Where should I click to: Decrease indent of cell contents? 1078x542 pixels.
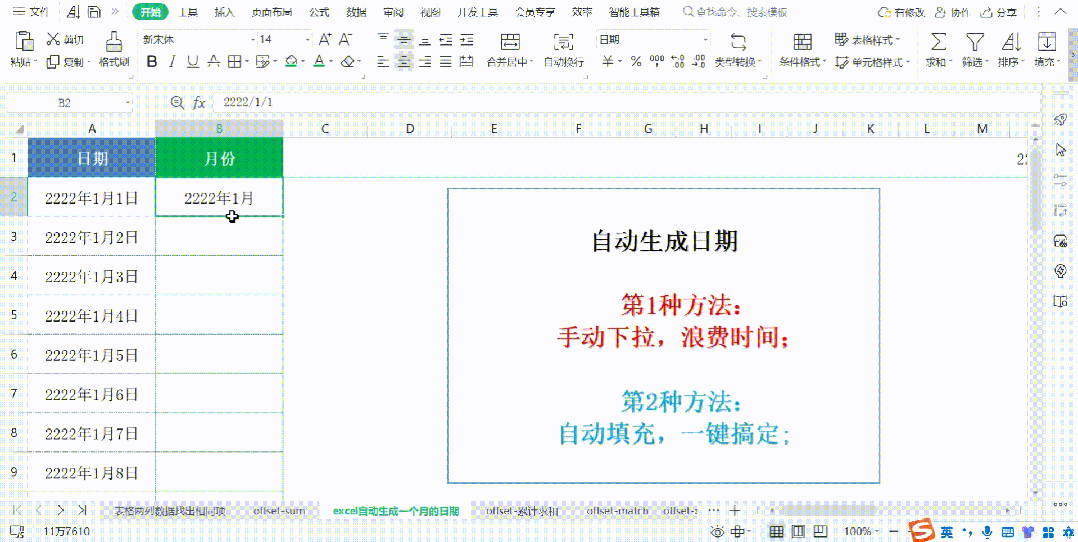point(446,39)
